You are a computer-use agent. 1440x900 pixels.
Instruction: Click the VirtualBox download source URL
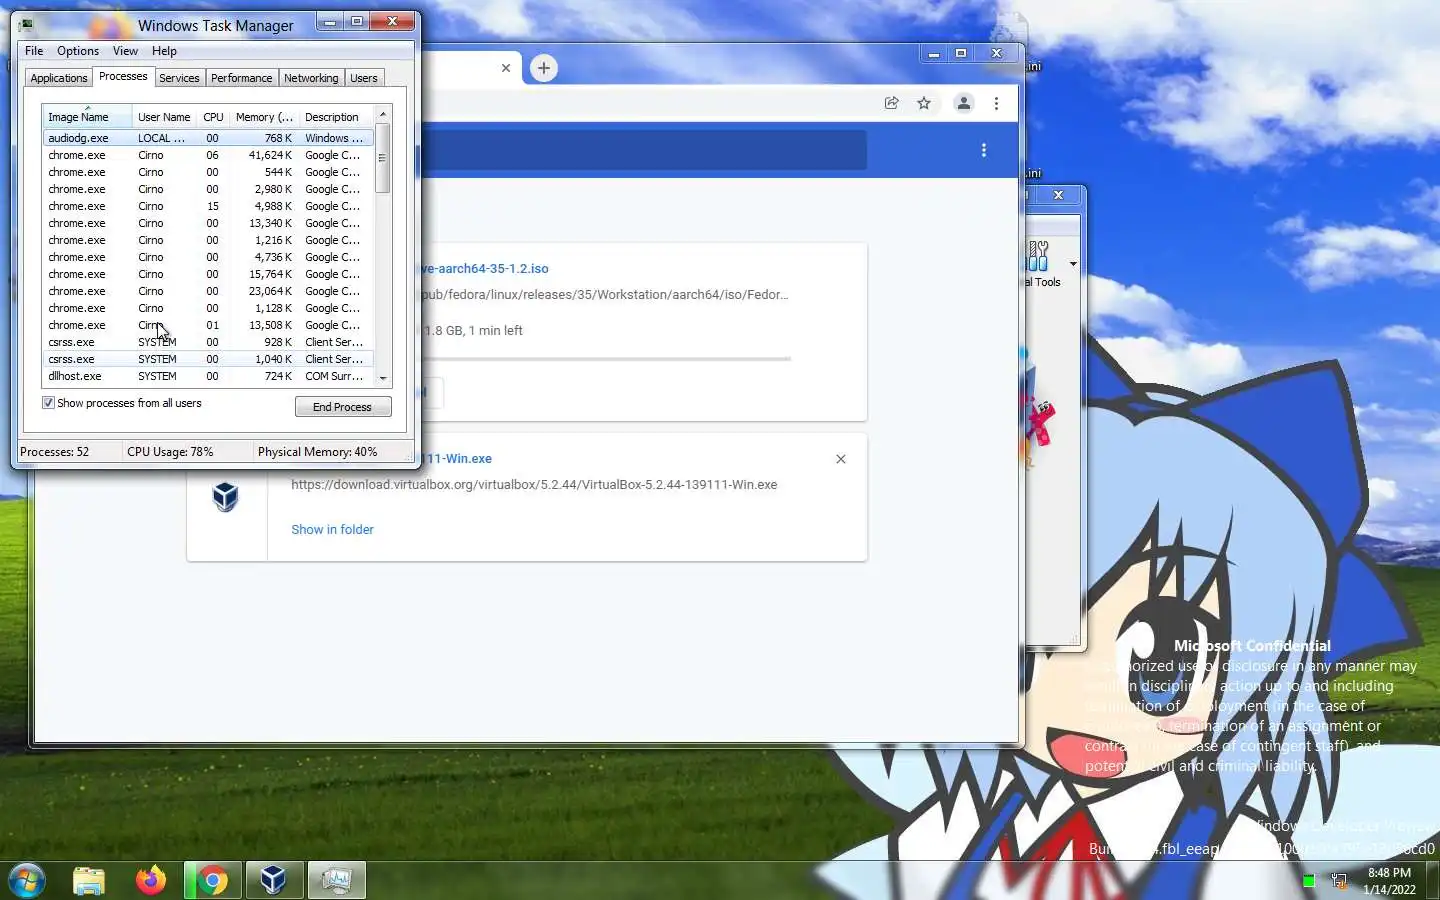(x=534, y=485)
